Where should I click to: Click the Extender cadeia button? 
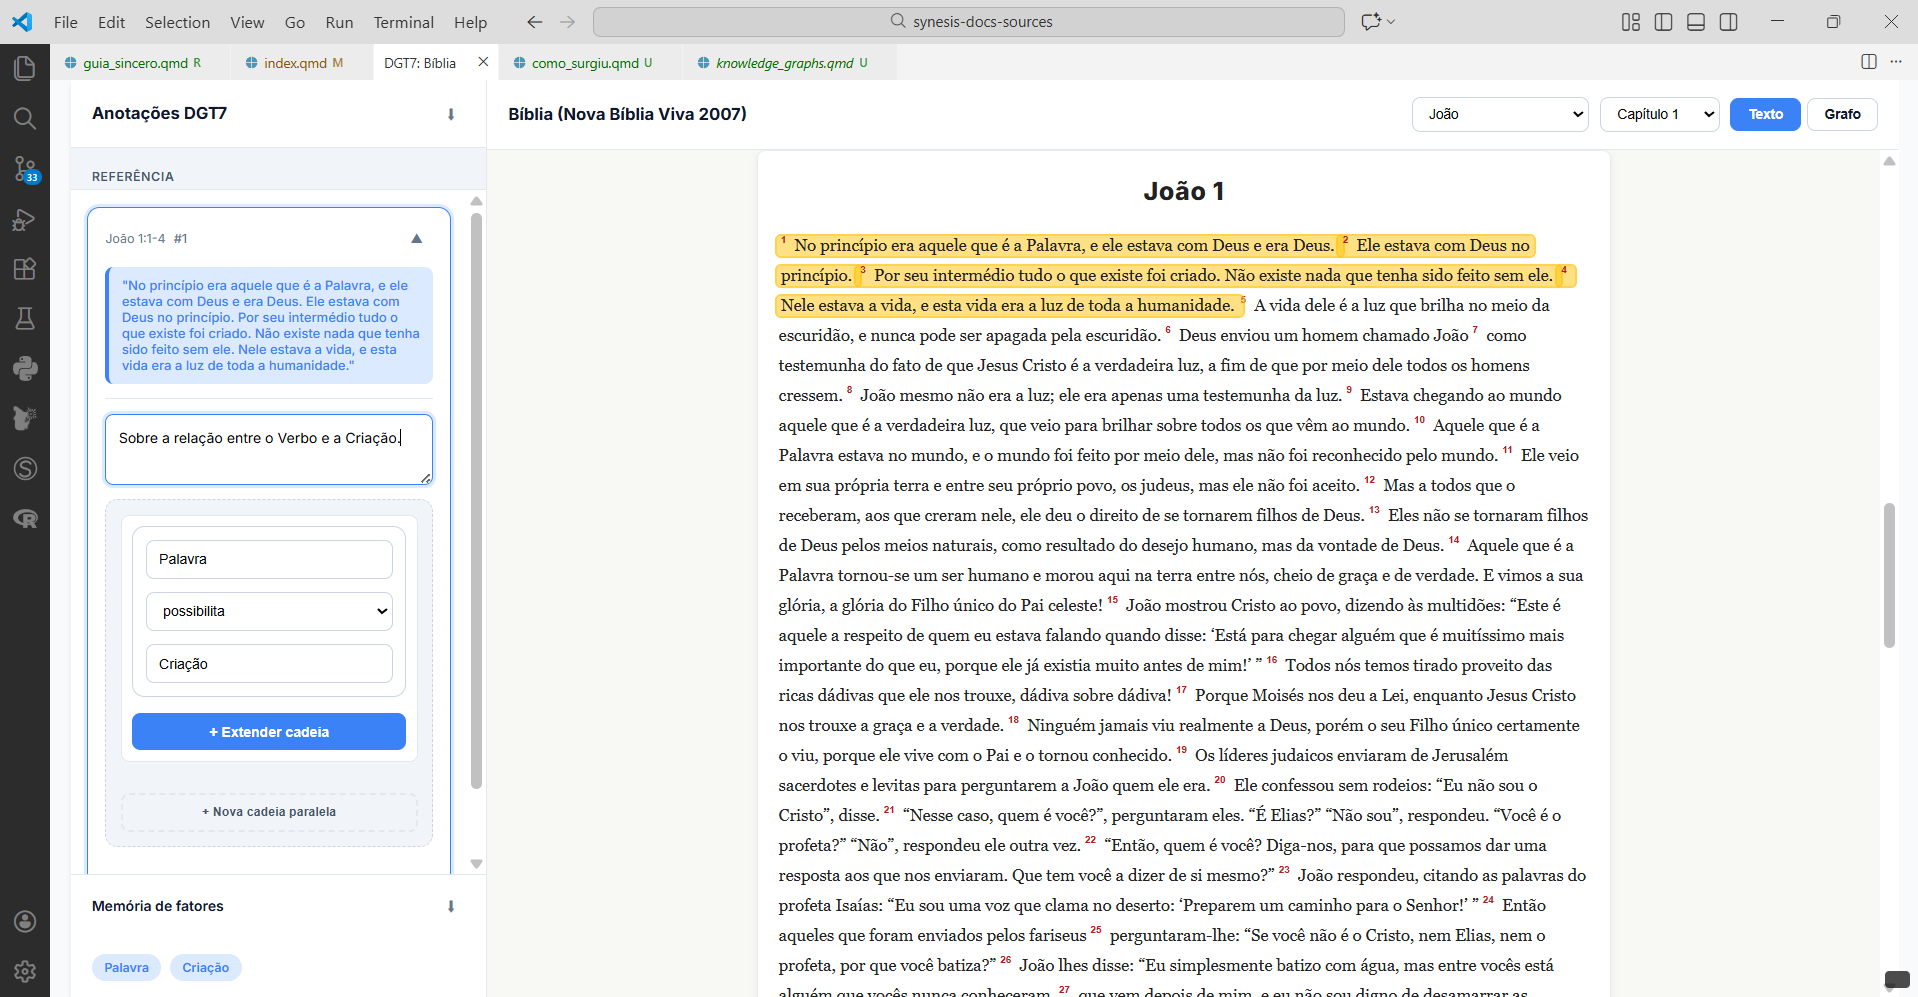(x=269, y=732)
